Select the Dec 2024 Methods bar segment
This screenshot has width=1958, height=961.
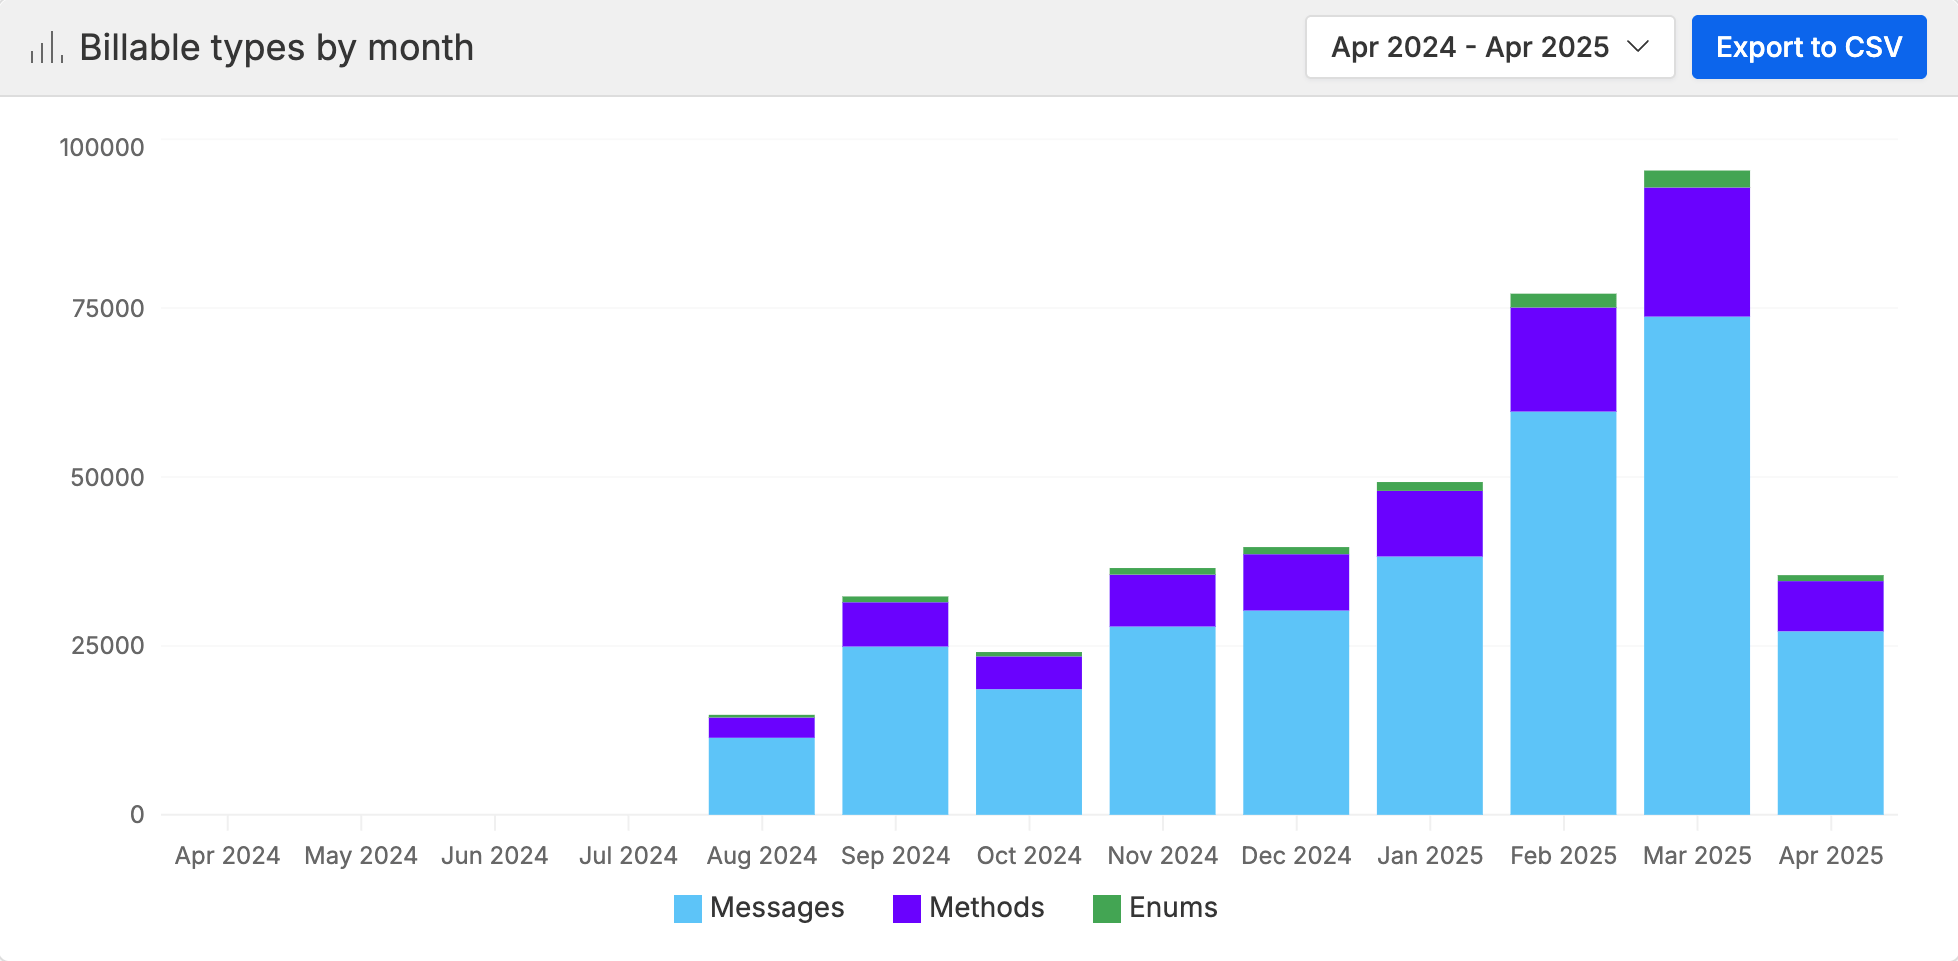[1296, 582]
